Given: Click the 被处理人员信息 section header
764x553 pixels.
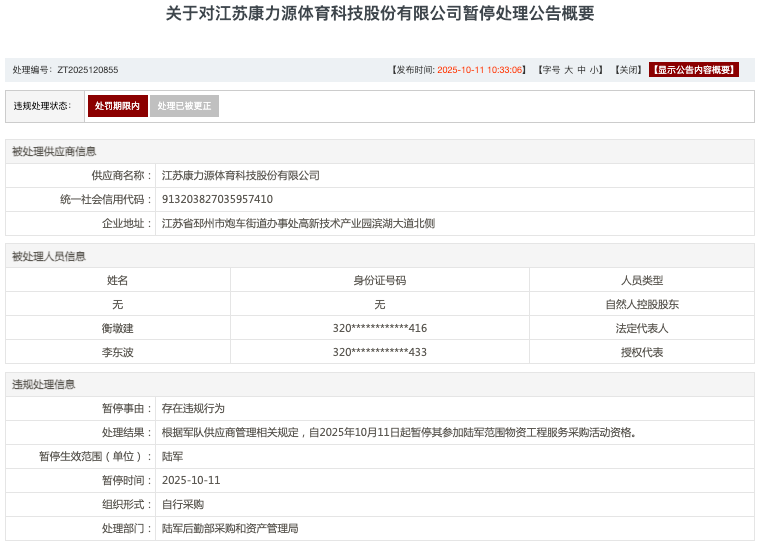Looking at the screenshot, I should [49, 256].
